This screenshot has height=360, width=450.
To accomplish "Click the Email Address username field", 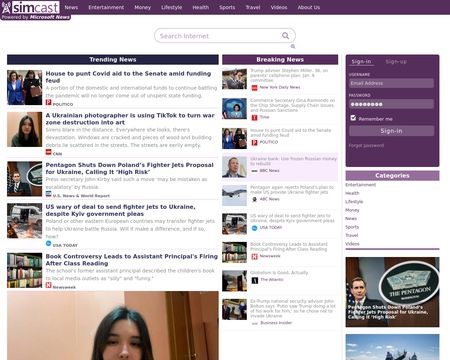I will coord(391,83).
